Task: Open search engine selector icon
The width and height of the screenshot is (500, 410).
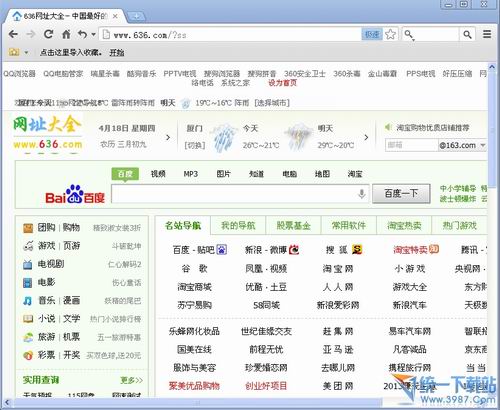Action: (x=409, y=35)
